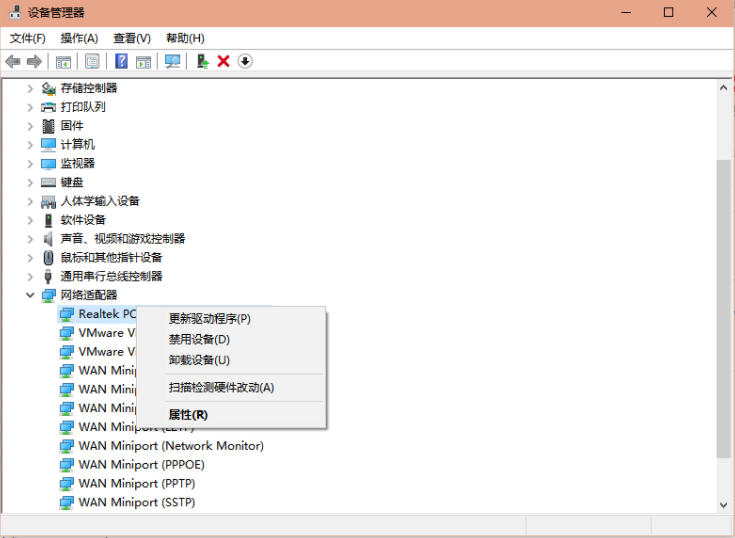The height and width of the screenshot is (538, 735).
Task: Click the 打印队列 printer icon
Action: coord(48,107)
